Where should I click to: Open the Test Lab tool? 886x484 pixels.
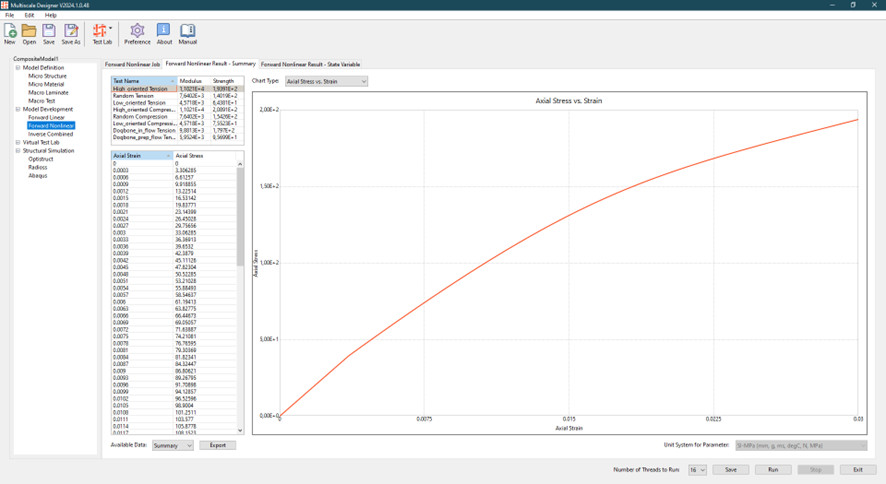(101, 34)
